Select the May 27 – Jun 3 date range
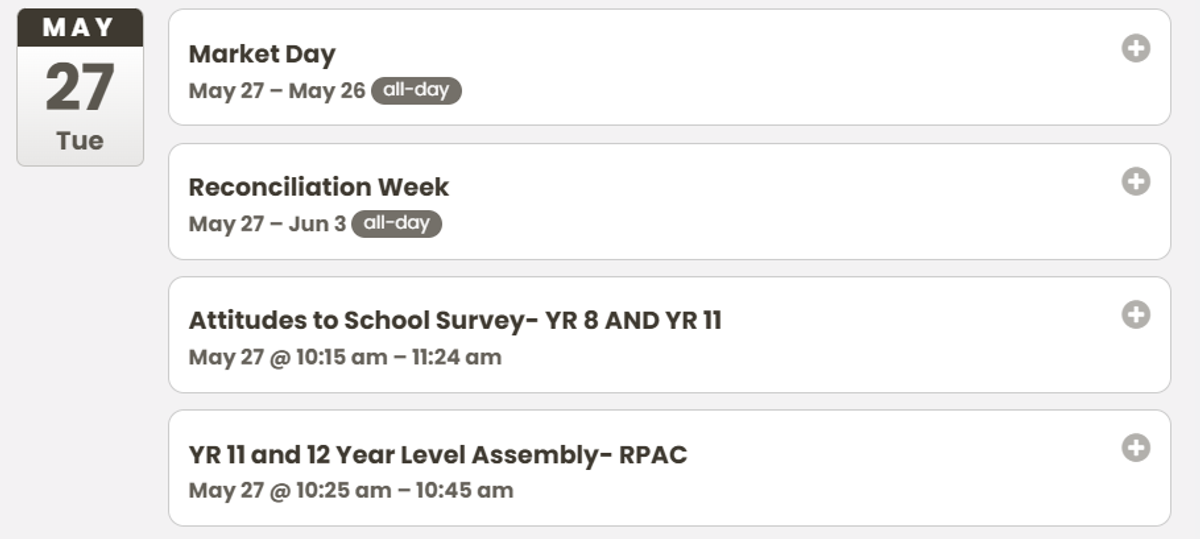Viewport: 1200px width, 539px height. 267,224
